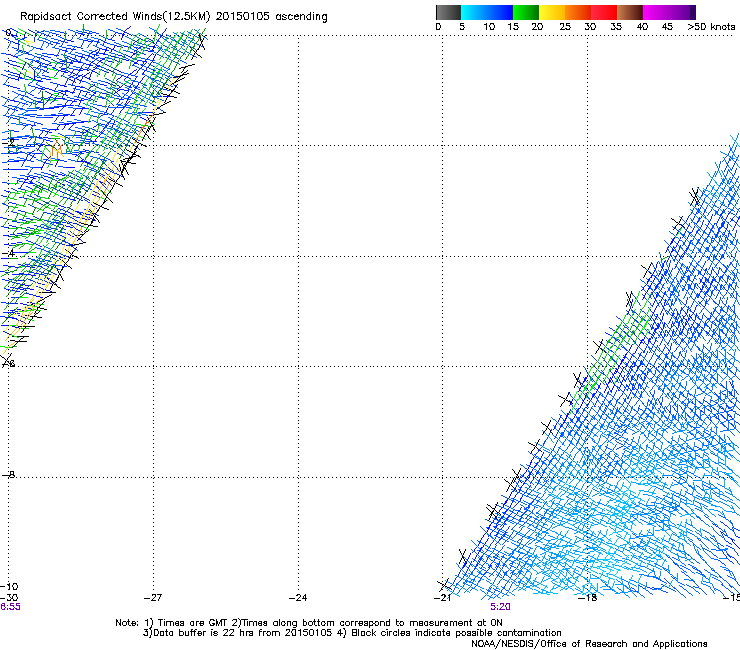Click the yellow 20-25 knots legend segment
Viewport: 740px width, 650px height.
click(552, 12)
